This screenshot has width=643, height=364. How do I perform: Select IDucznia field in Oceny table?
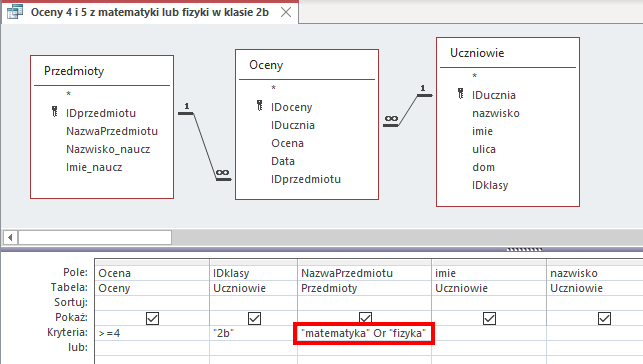click(x=293, y=125)
